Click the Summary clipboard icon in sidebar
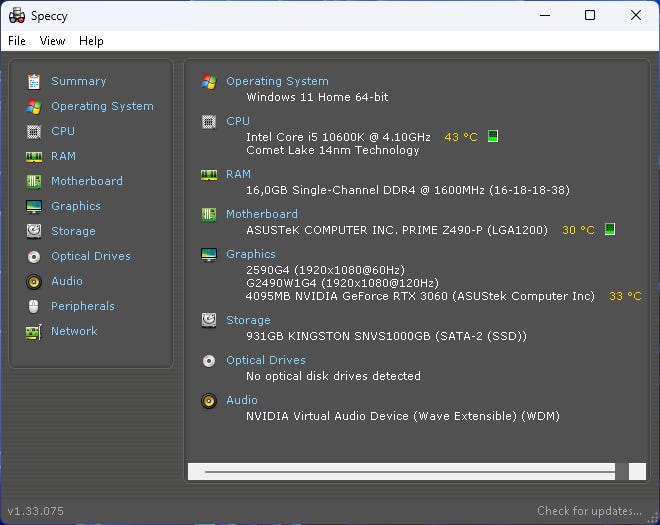Image resolution: width=660 pixels, height=525 pixels. click(x=34, y=82)
